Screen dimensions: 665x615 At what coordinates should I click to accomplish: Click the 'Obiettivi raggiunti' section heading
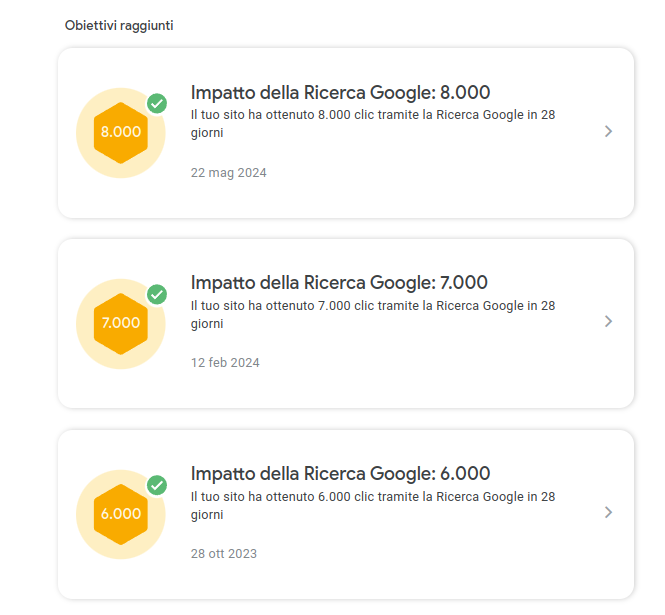click(119, 26)
